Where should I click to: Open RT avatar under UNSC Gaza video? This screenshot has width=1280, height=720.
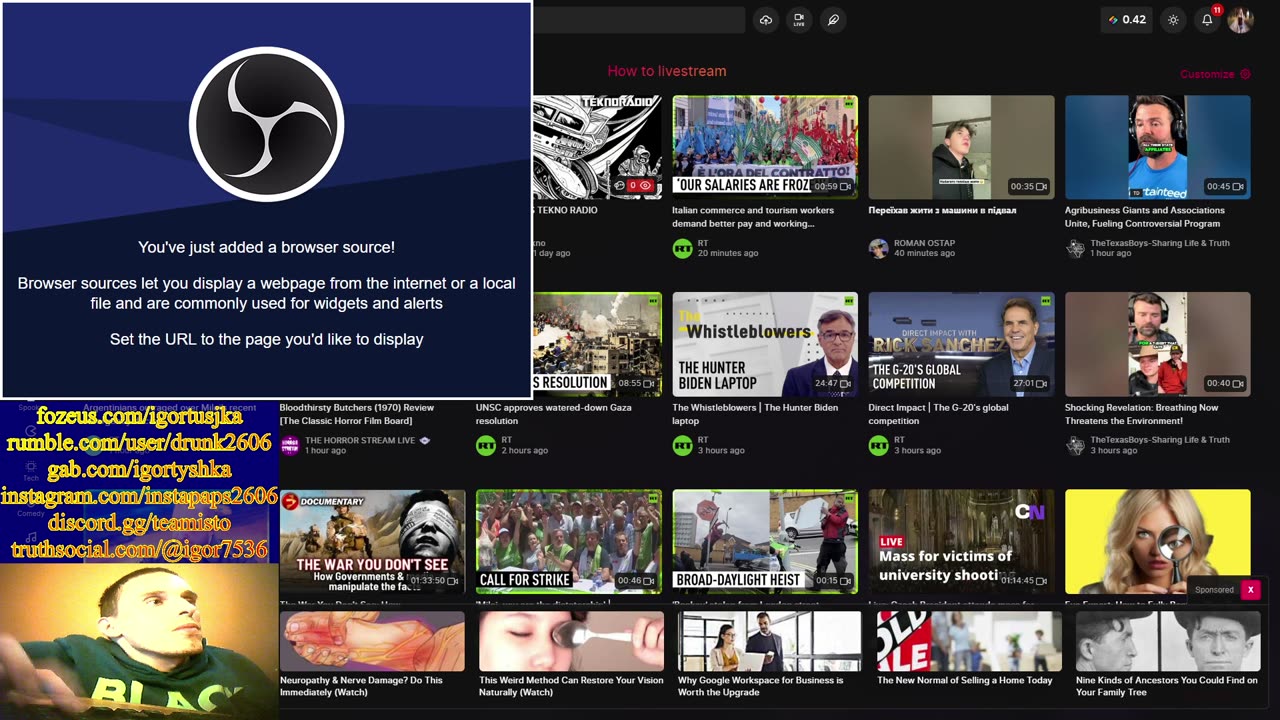coord(486,445)
